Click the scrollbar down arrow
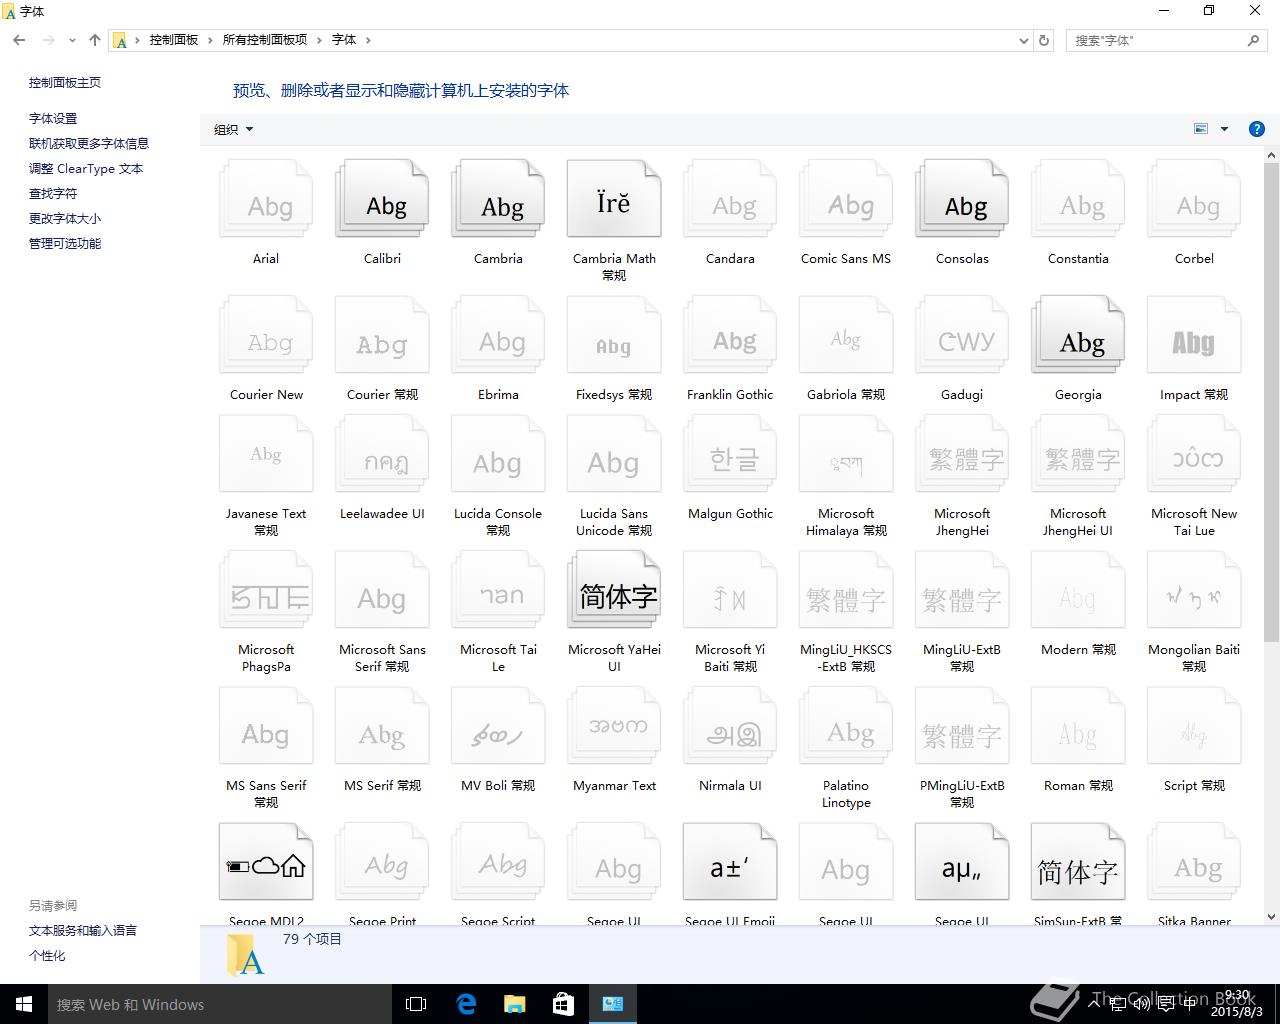The width and height of the screenshot is (1280, 1024). tap(1272, 916)
